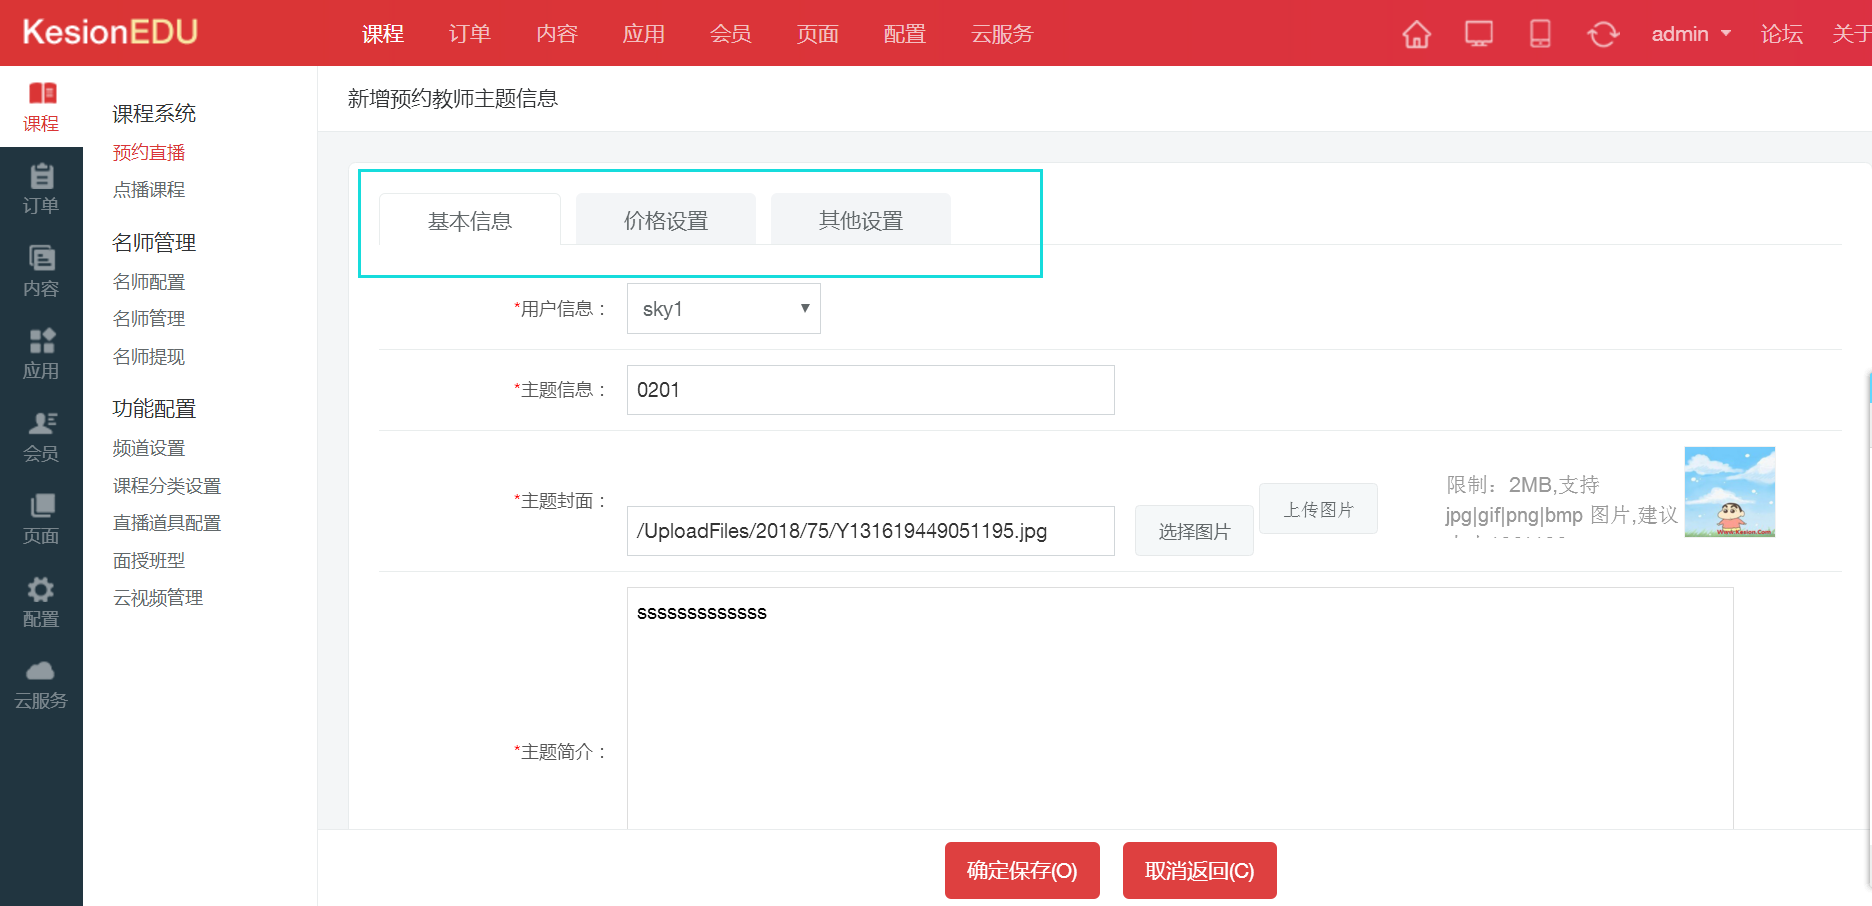1872x906 pixels.
Task: Click the 选择图片 button
Action: click(x=1194, y=531)
